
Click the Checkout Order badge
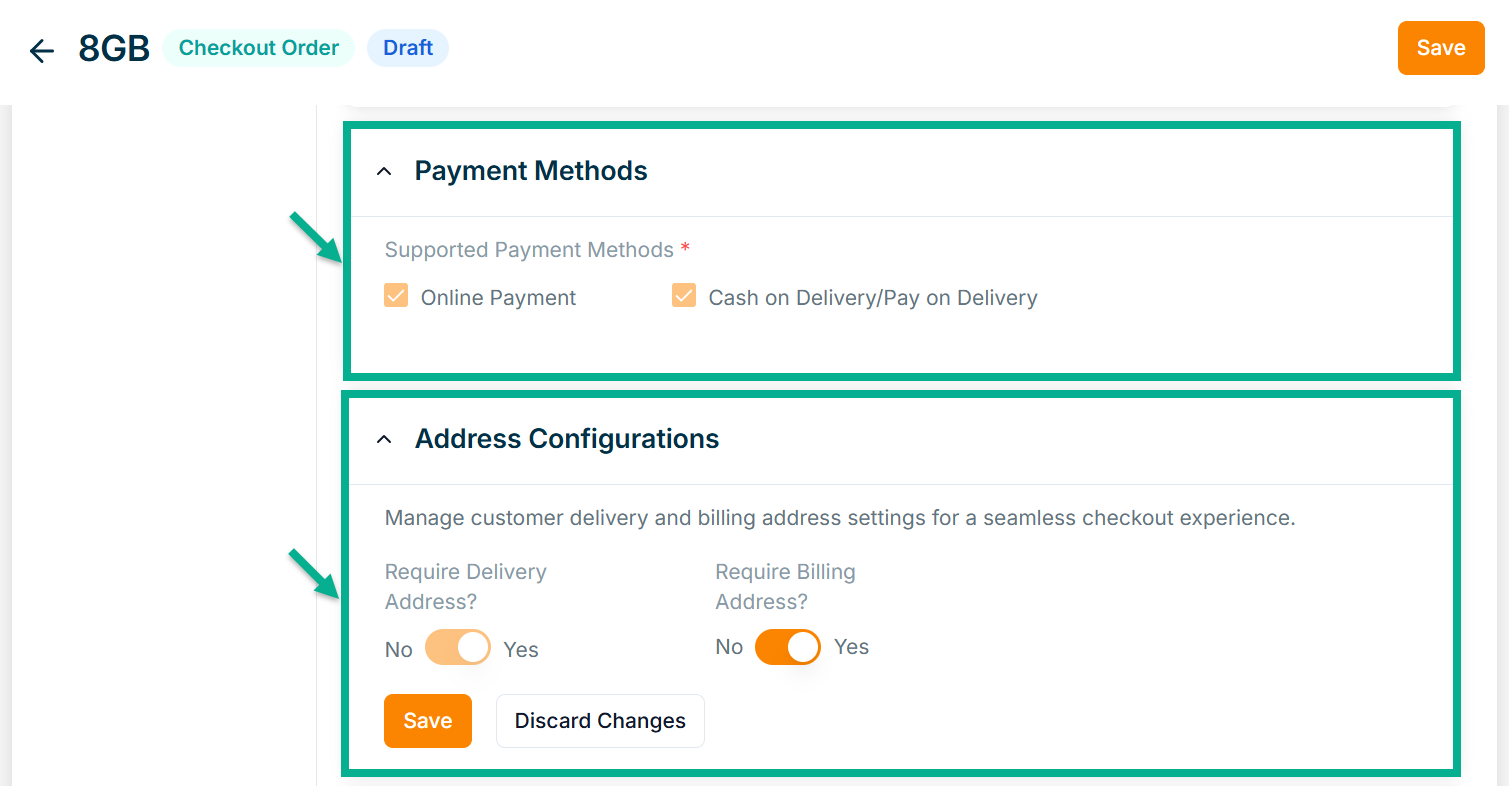coord(258,48)
